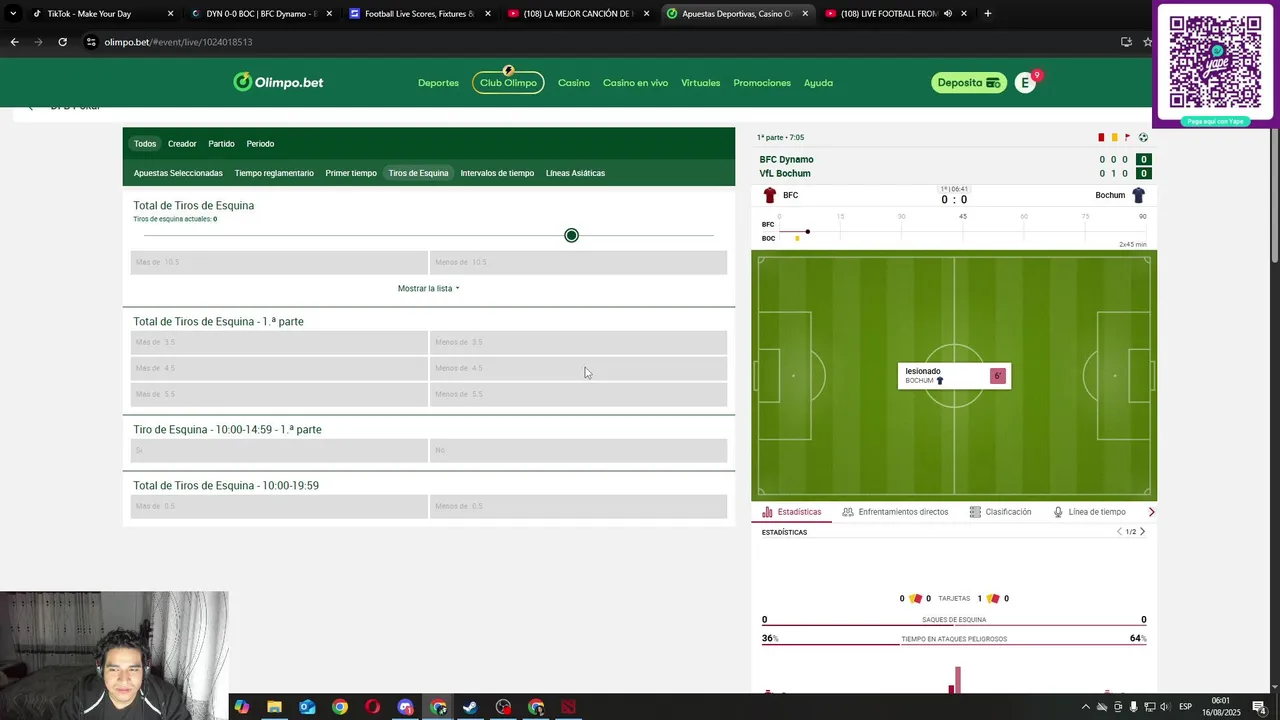Open the Primer tiempo market tab
The height and width of the screenshot is (720, 1280).
(x=351, y=173)
